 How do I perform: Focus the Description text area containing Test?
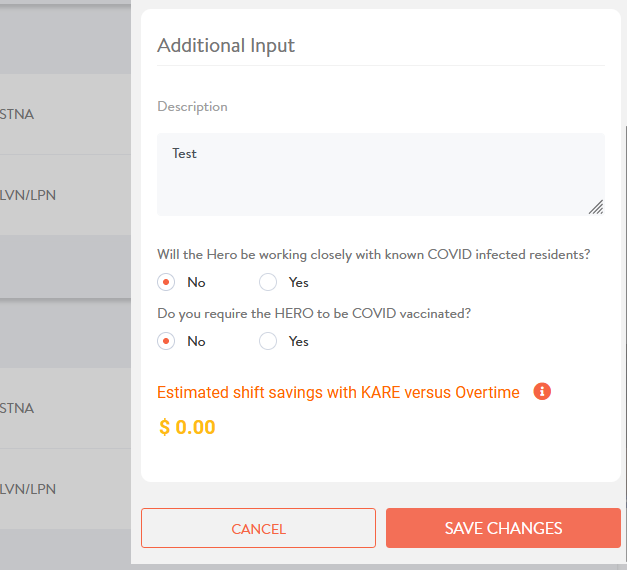point(381,174)
